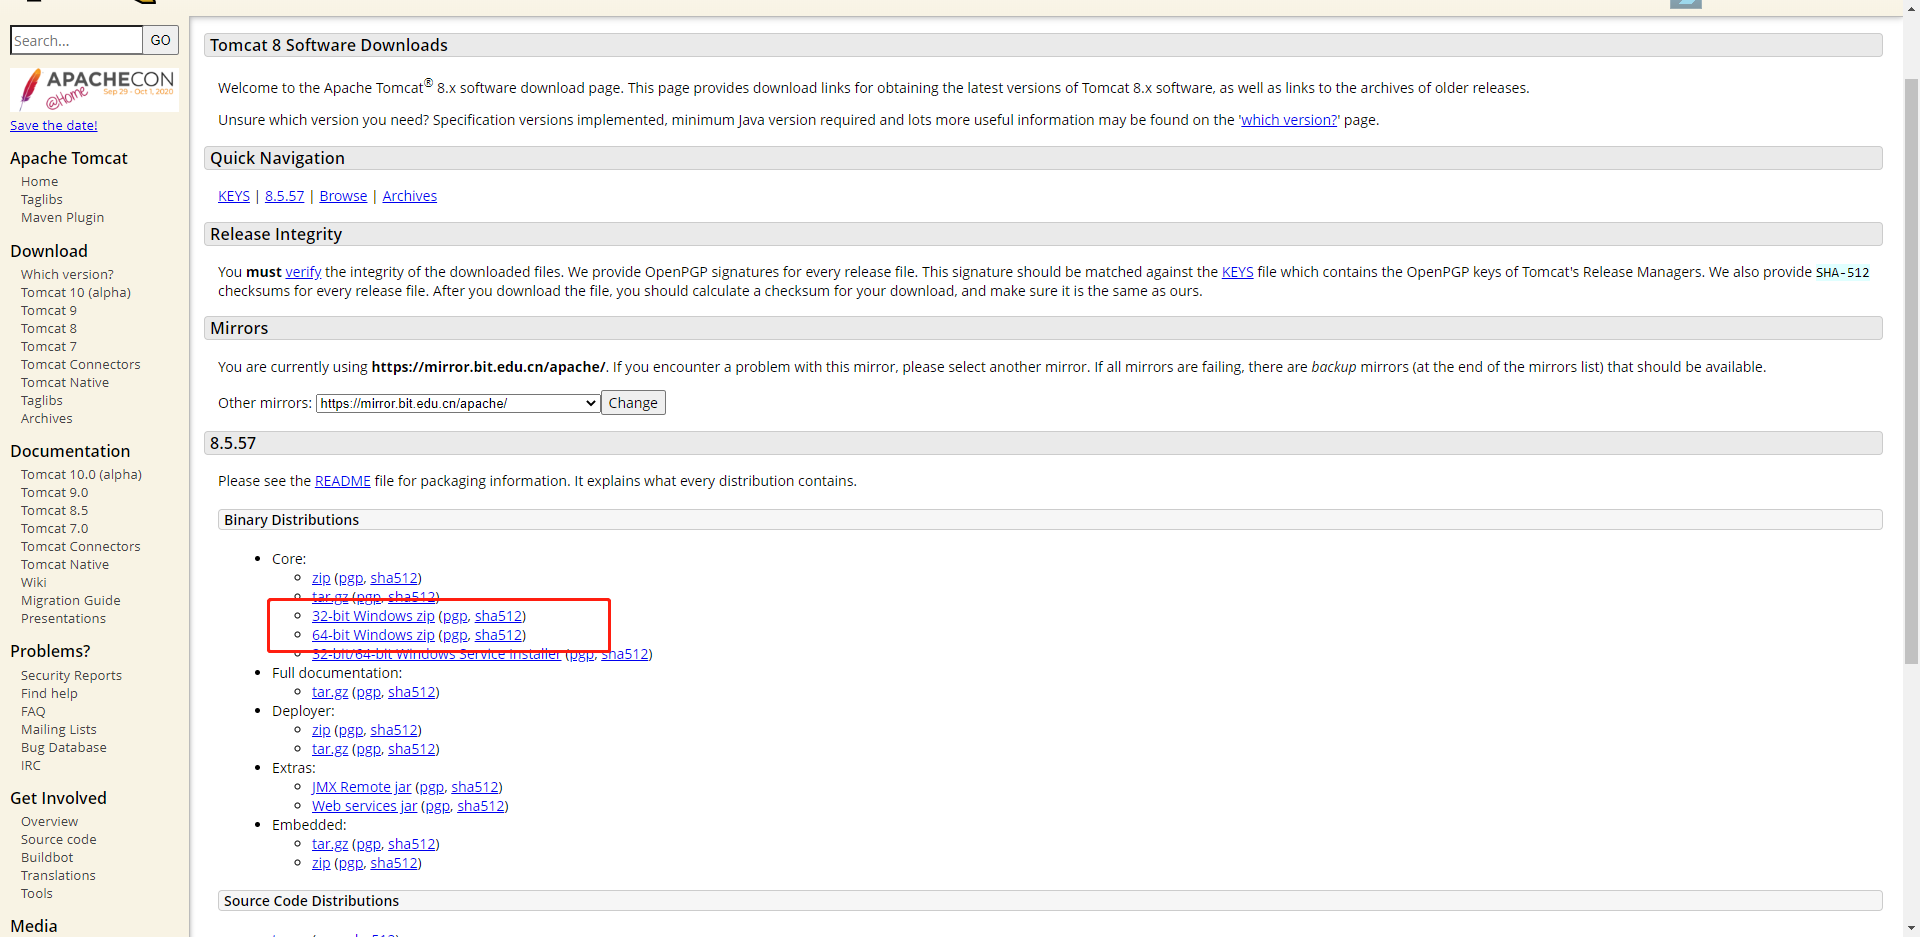Download the Deployer zip
Image resolution: width=1920 pixels, height=937 pixels.
(321, 730)
